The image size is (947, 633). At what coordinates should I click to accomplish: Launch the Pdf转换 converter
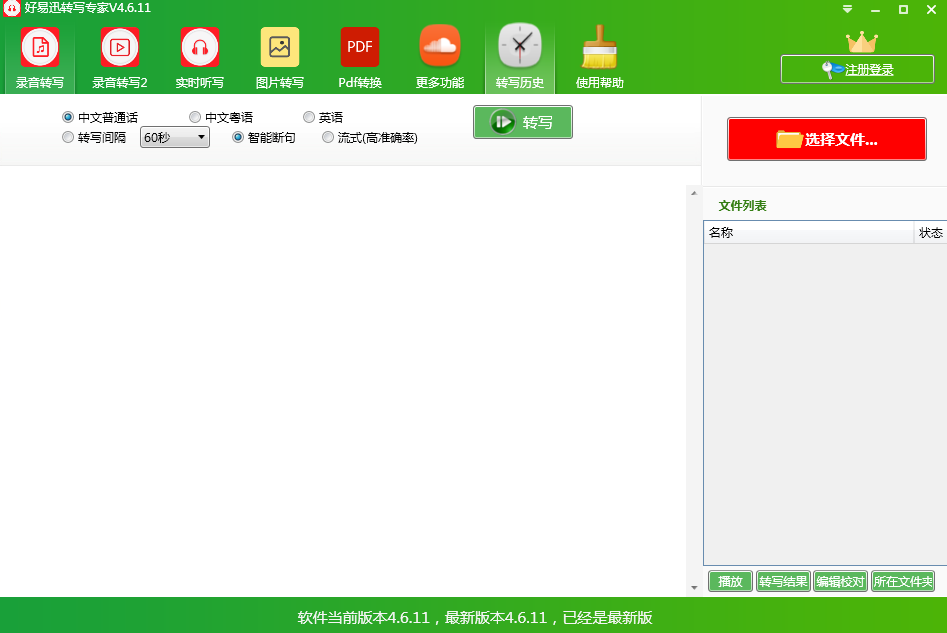[359, 55]
